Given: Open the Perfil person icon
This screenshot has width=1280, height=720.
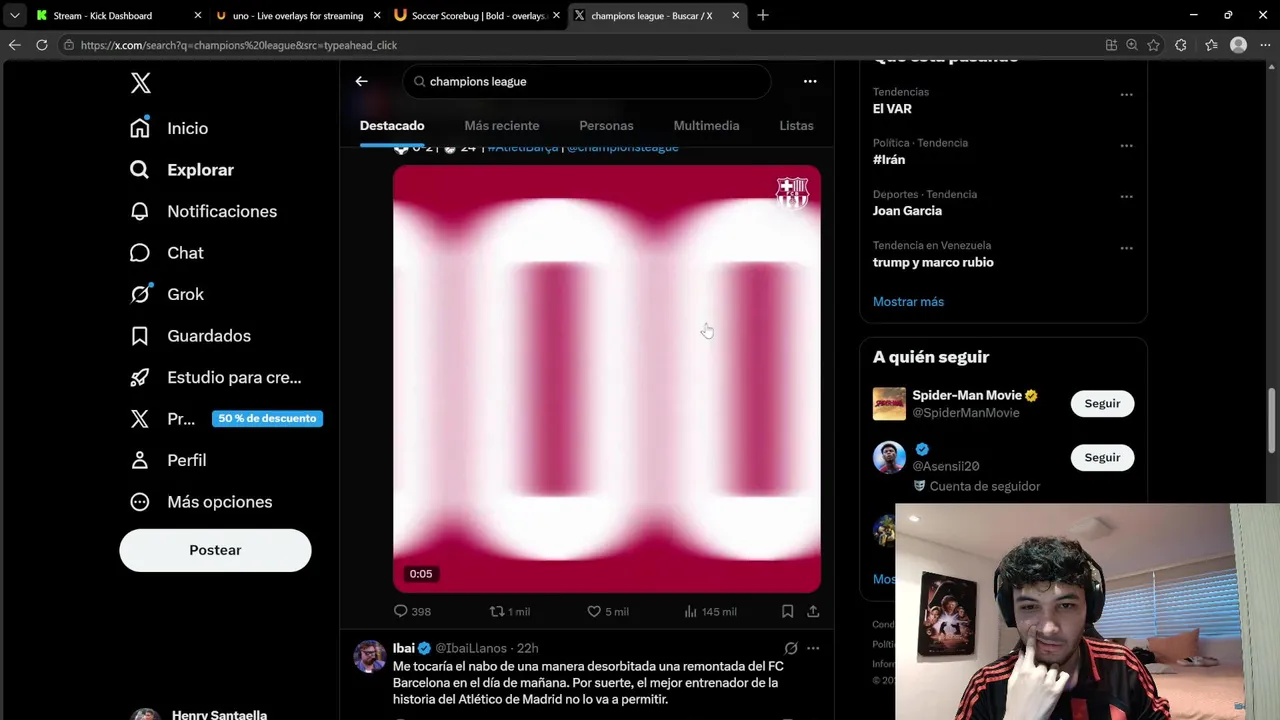Looking at the screenshot, I should tap(140, 460).
